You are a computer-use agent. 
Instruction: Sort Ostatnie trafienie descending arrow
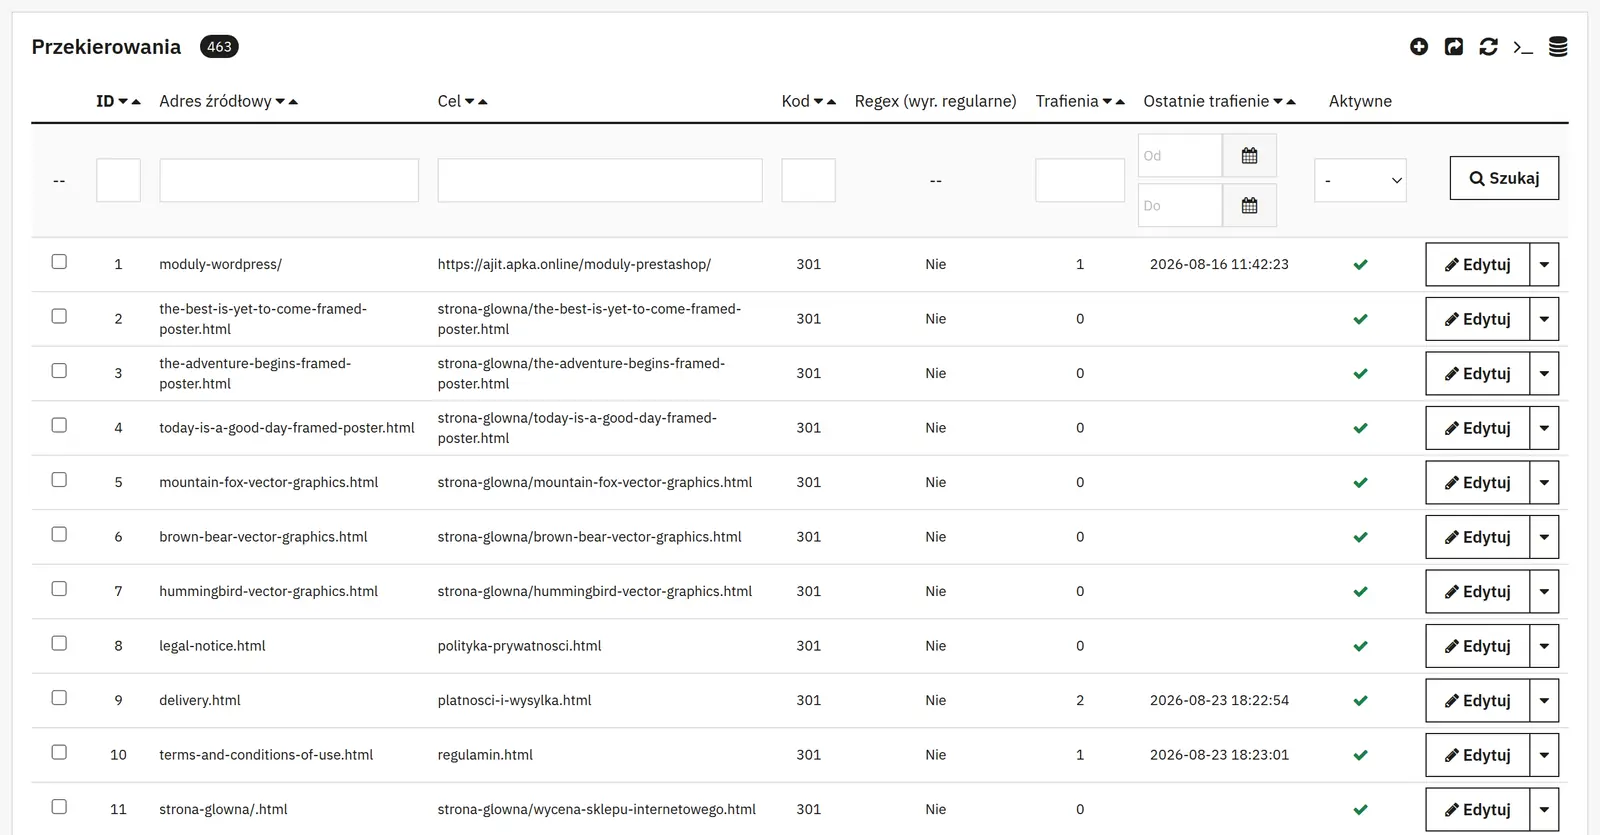[1278, 102]
